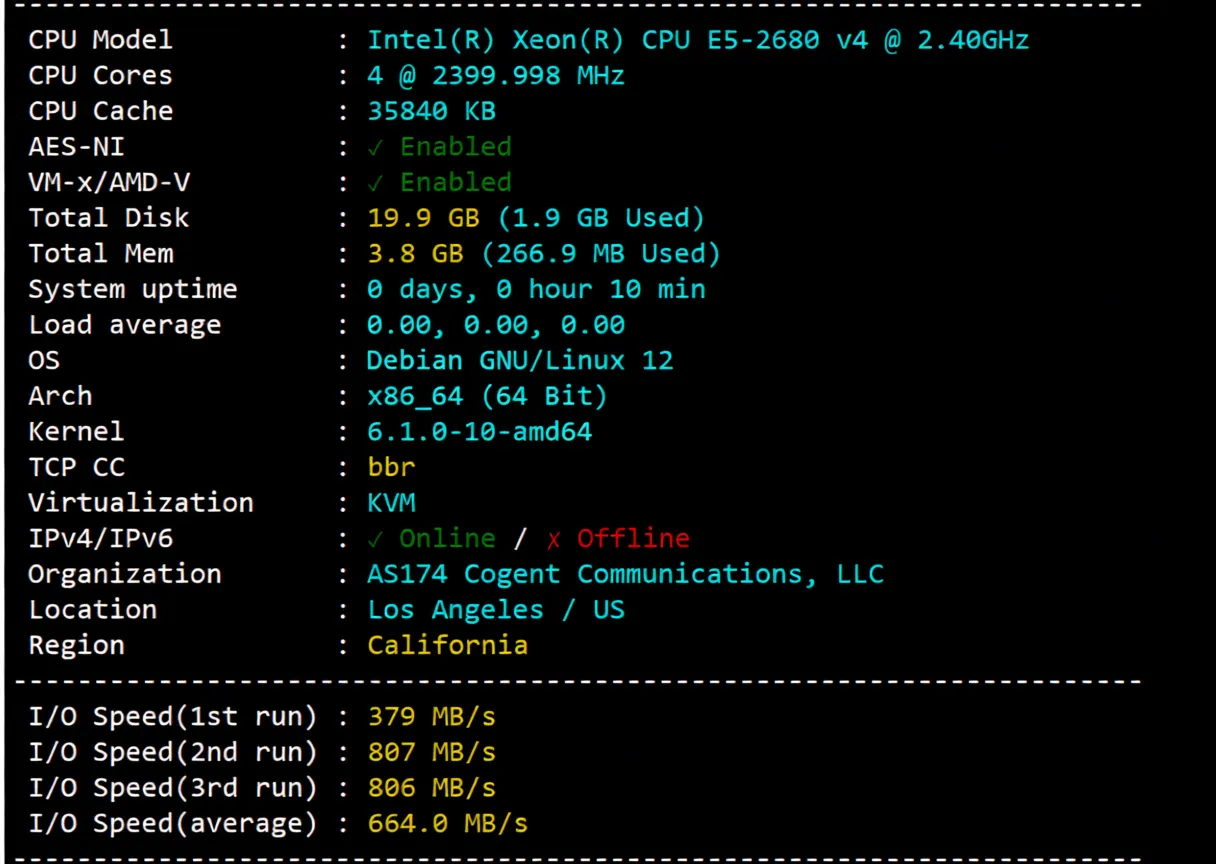Click the average speed 664.0 MB/s
Screen dimensions: 1216x864
[447, 824]
